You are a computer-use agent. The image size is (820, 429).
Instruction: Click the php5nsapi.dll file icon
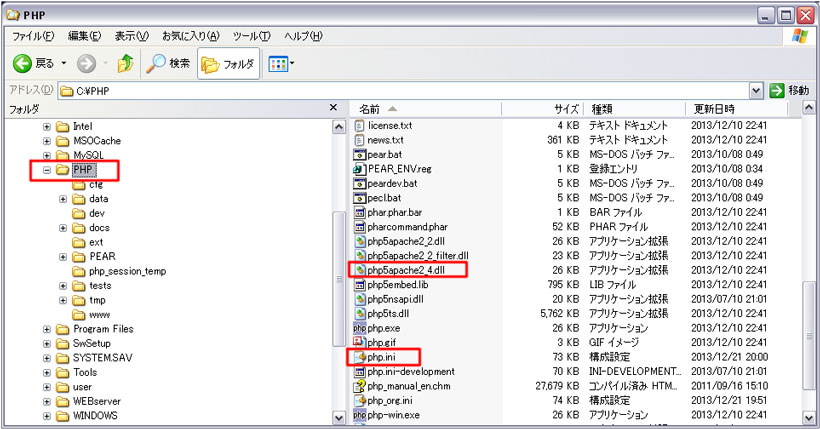pos(359,299)
